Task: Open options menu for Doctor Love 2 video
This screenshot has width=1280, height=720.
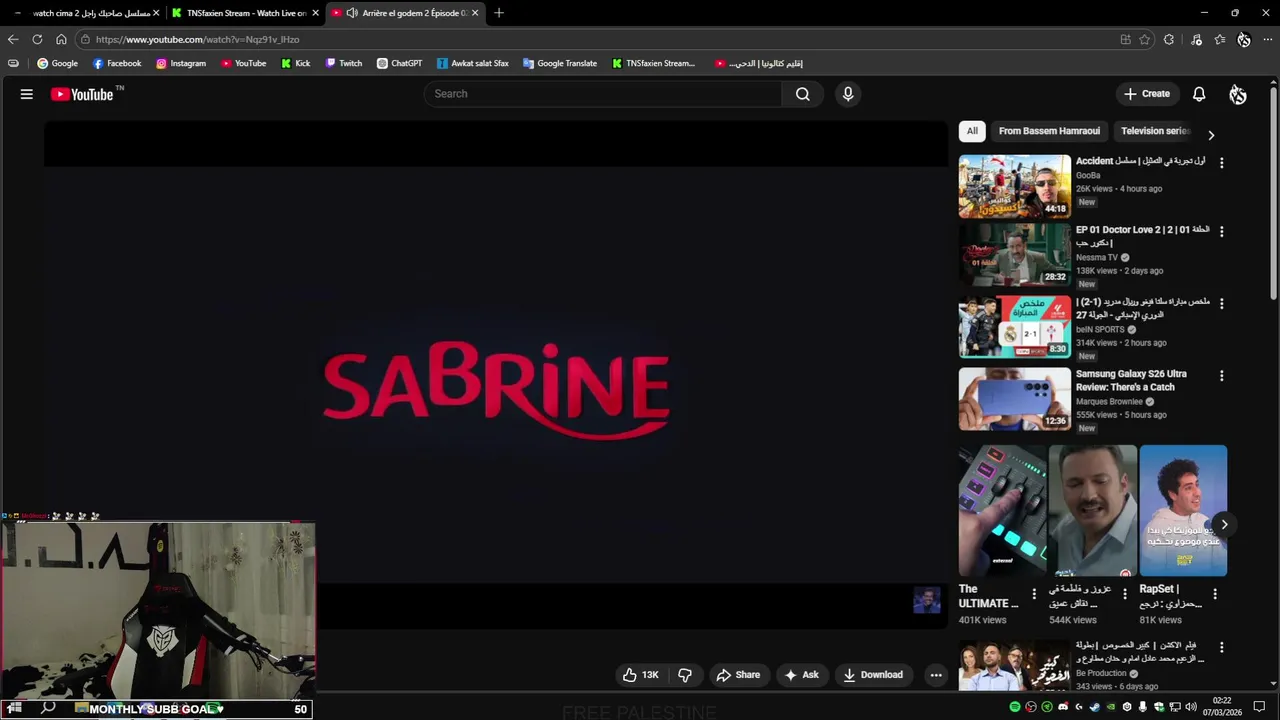Action: pyautogui.click(x=1221, y=231)
